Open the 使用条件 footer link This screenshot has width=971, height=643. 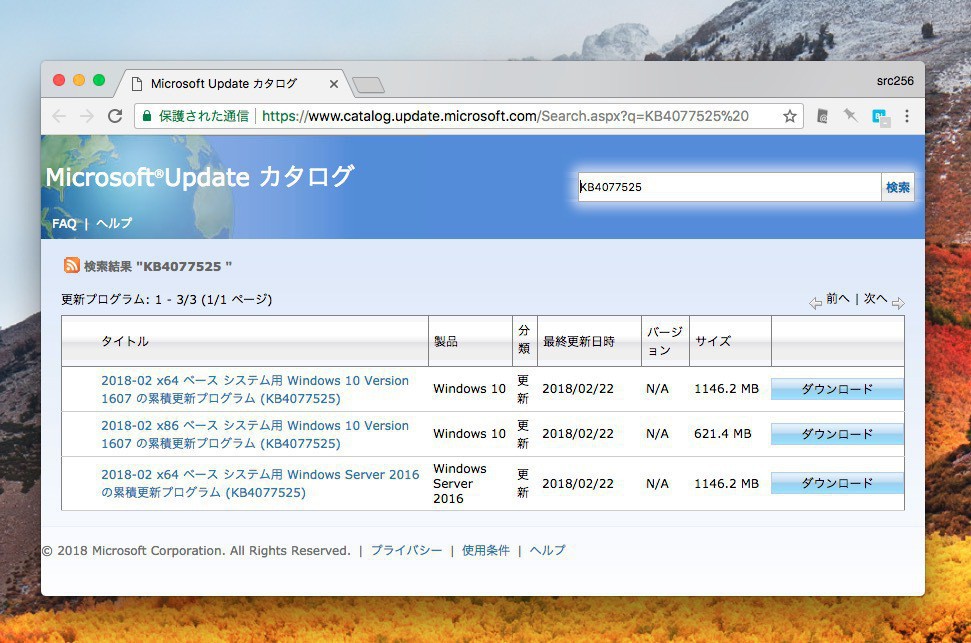tap(486, 550)
